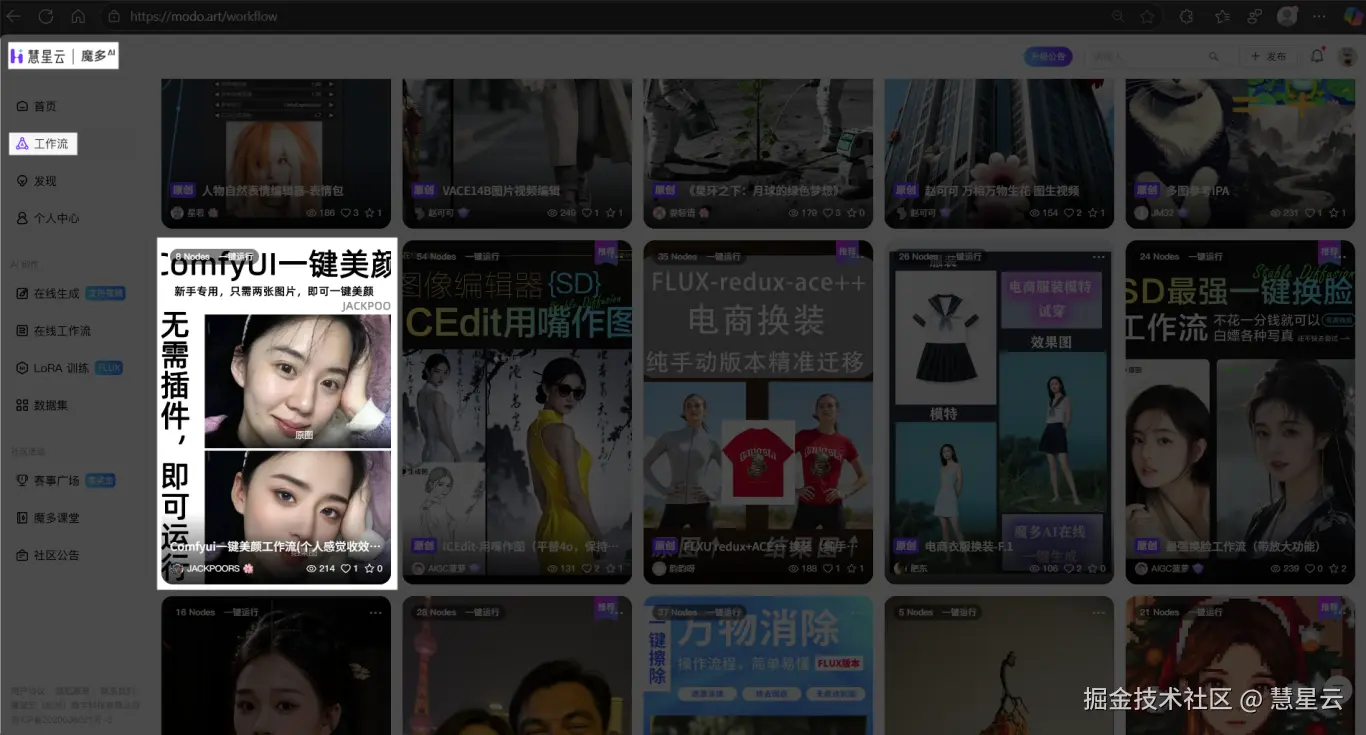Open three-dot menu on the 16 Nodes card

click(x=376, y=612)
